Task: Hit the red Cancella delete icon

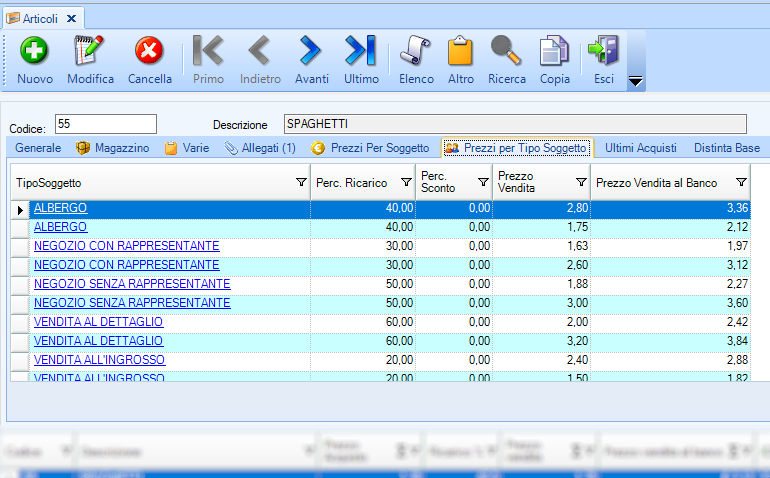Action: click(149, 51)
